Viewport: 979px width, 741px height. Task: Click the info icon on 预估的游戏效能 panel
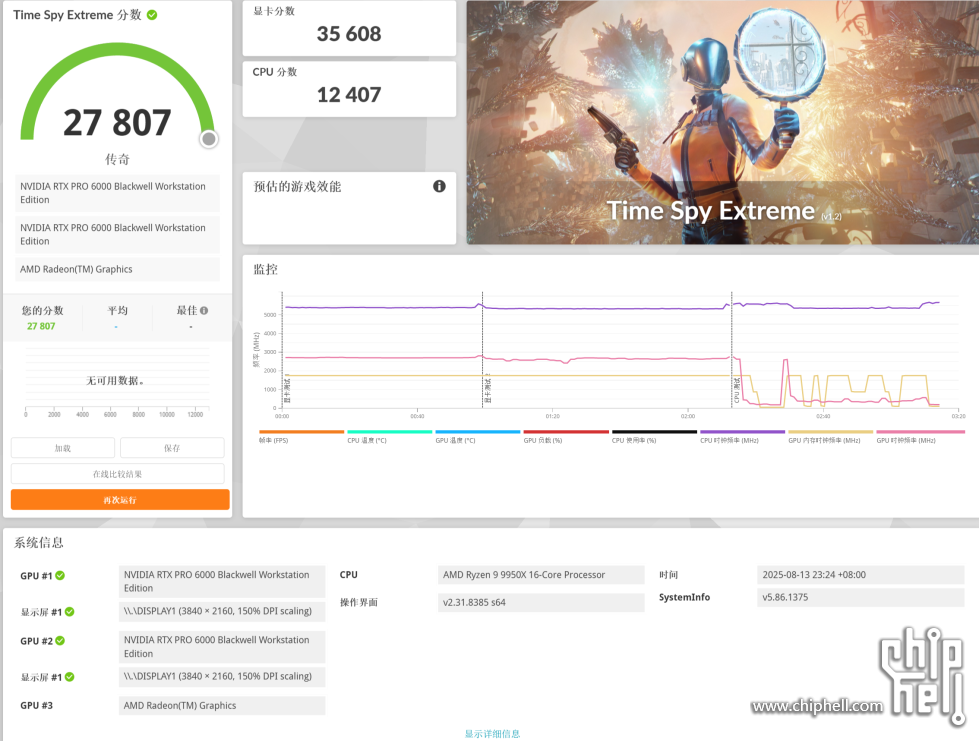440,186
